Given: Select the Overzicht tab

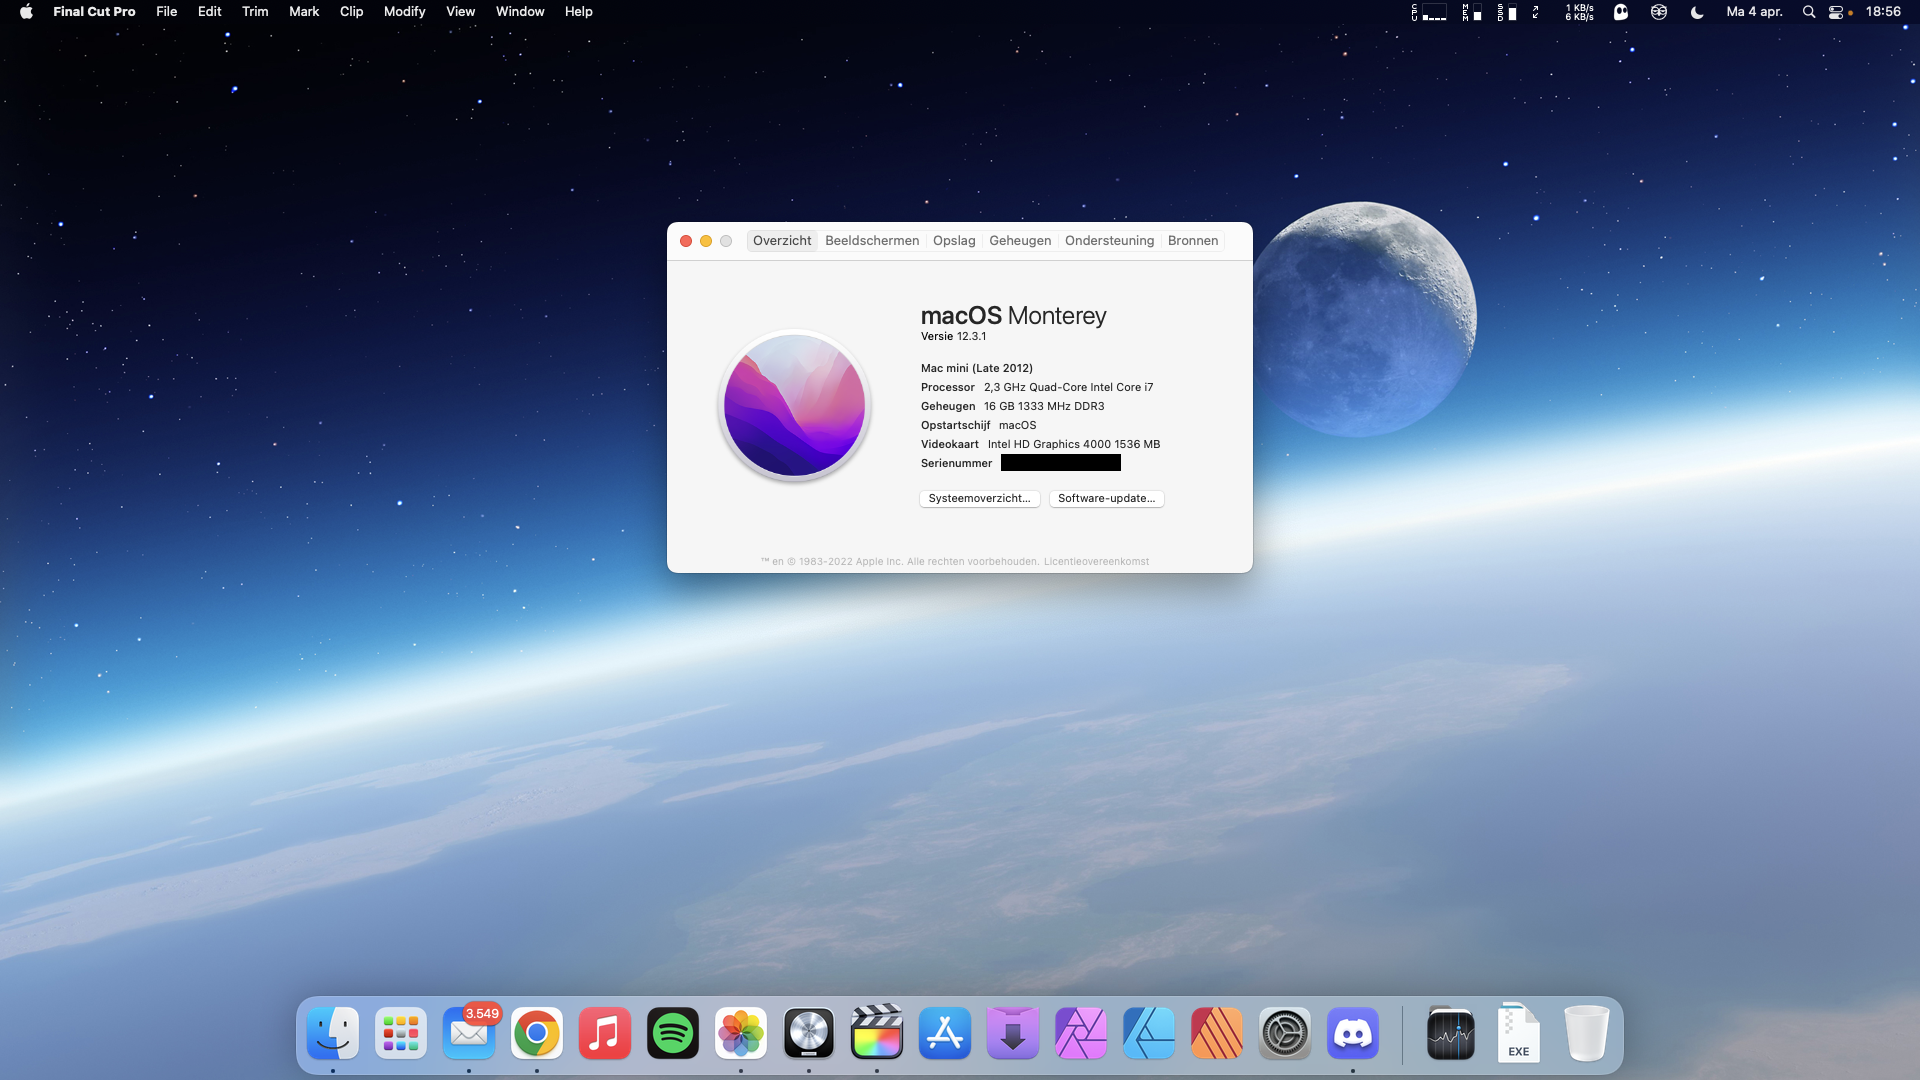Looking at the screenshot, I should point(782,241).
